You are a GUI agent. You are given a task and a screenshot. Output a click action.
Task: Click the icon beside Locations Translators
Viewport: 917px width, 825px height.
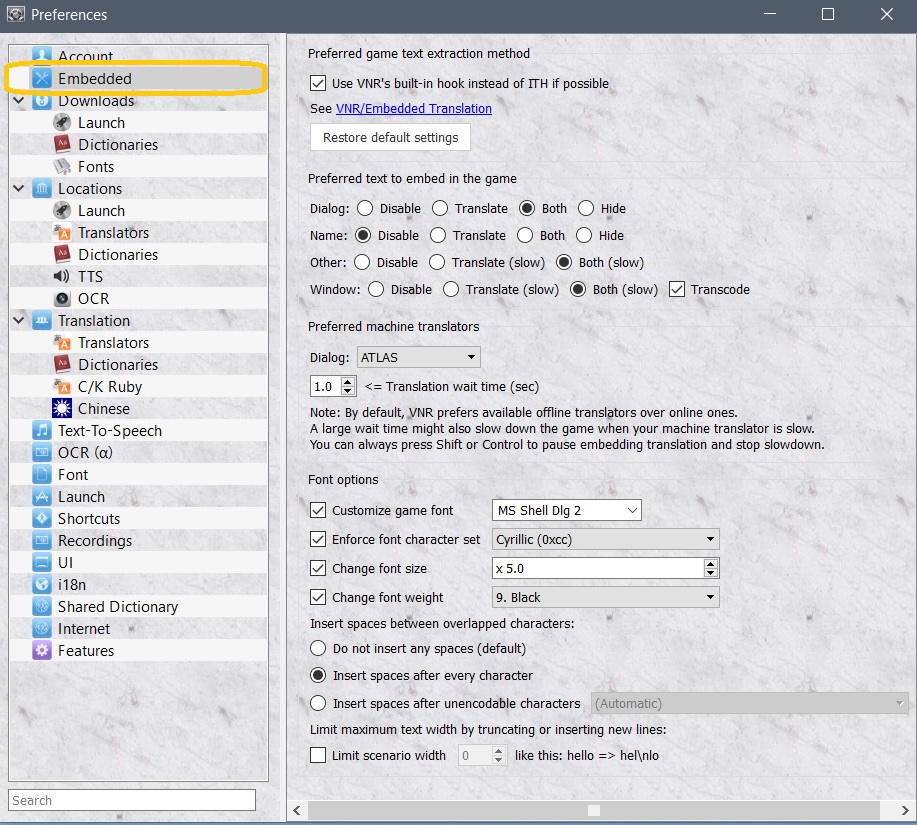(x=62, y=233)
